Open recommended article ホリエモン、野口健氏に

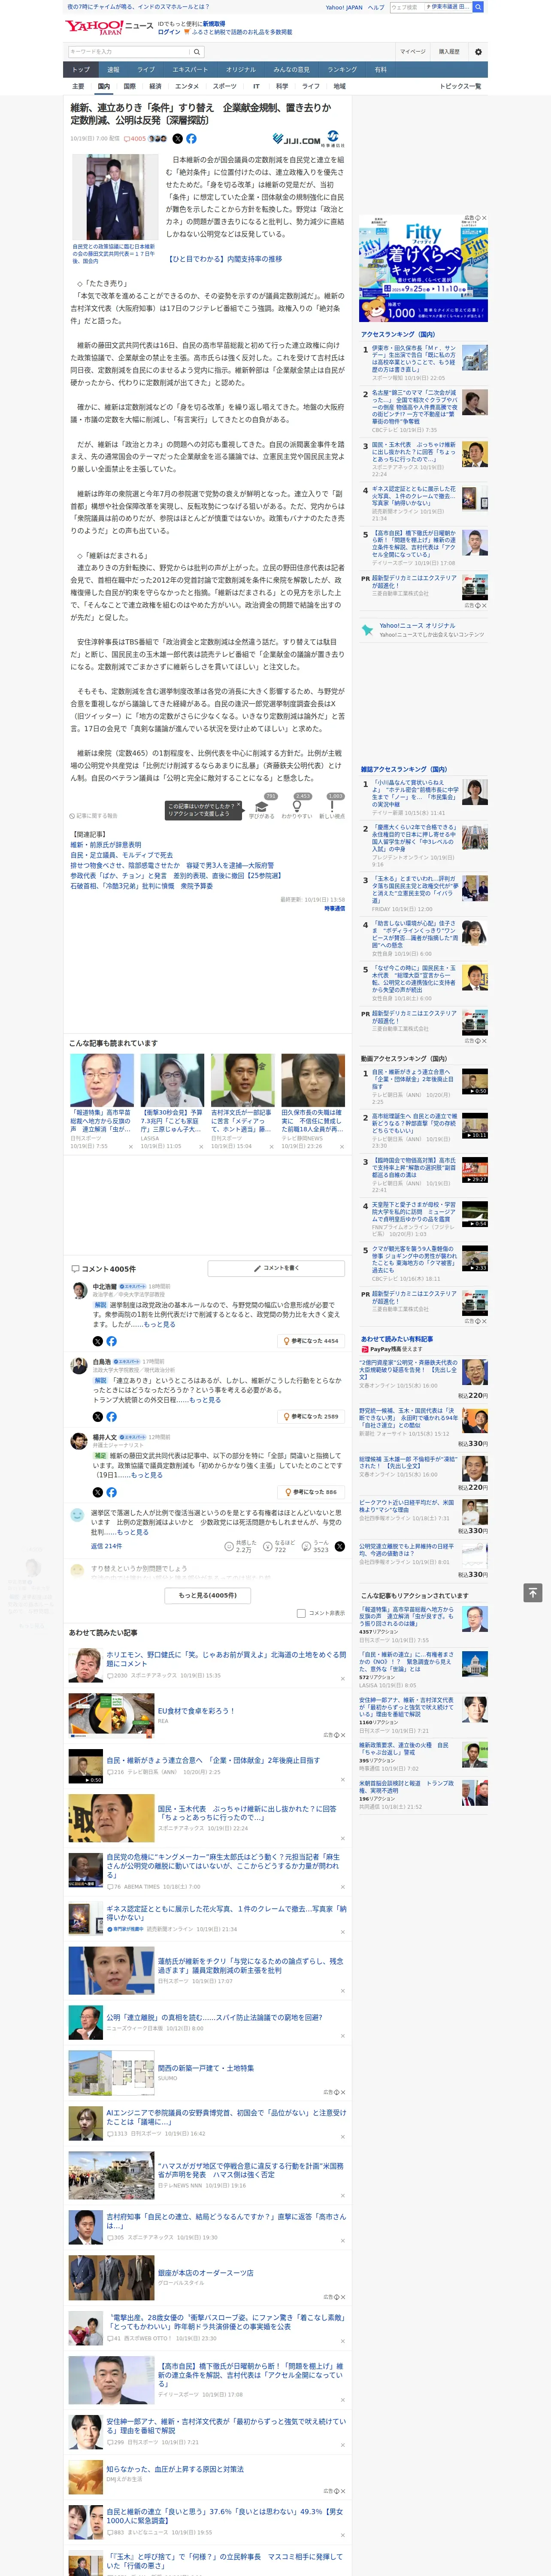pos(226,1659)
